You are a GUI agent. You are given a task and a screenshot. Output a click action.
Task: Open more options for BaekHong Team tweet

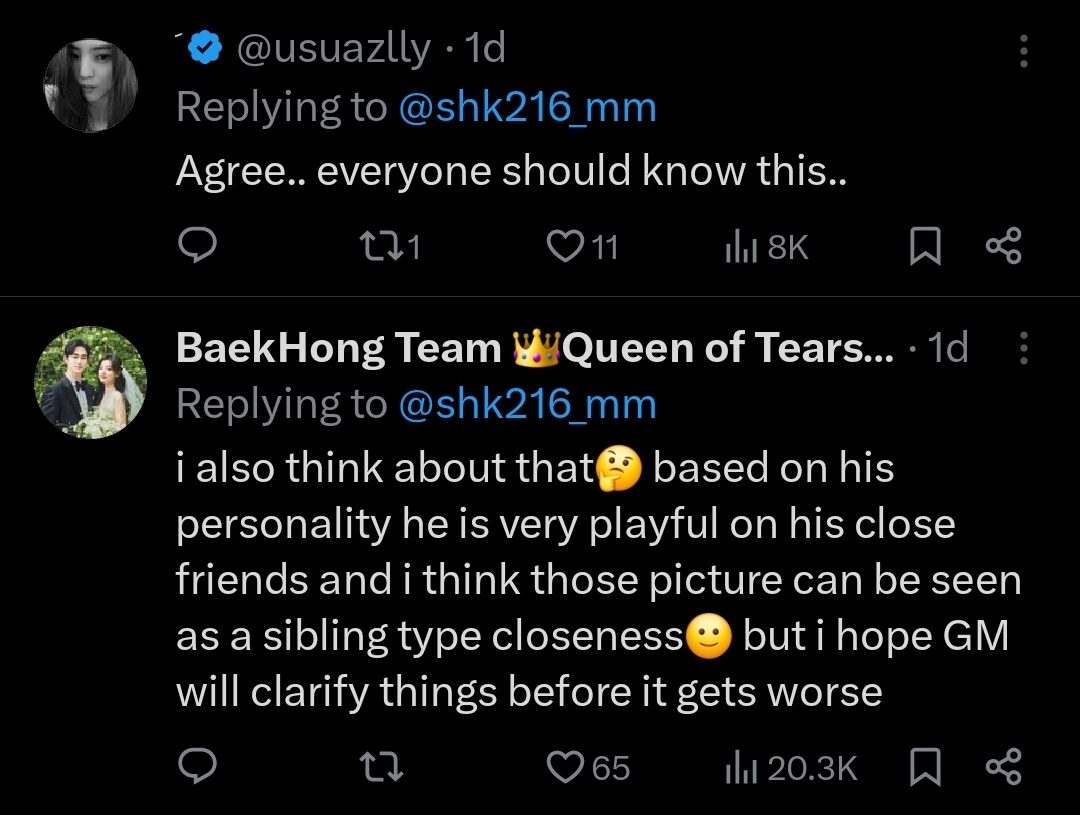(1023, 347)
